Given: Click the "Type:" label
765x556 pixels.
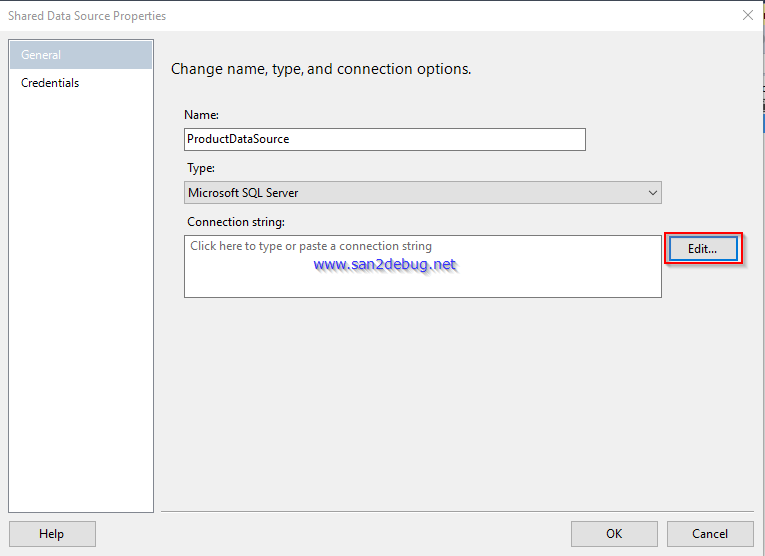Looking at the screenshot, I should coord(200,168).
